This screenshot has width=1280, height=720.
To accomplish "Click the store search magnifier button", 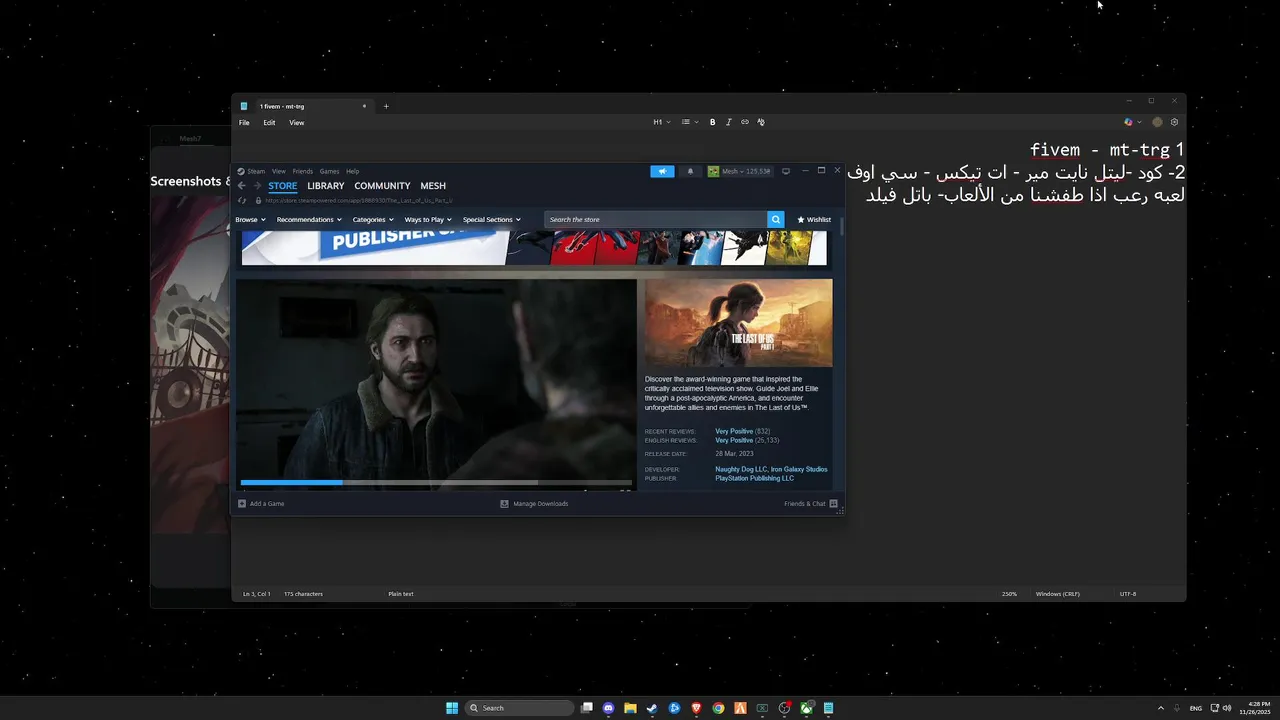I will (x=775, y=219).
